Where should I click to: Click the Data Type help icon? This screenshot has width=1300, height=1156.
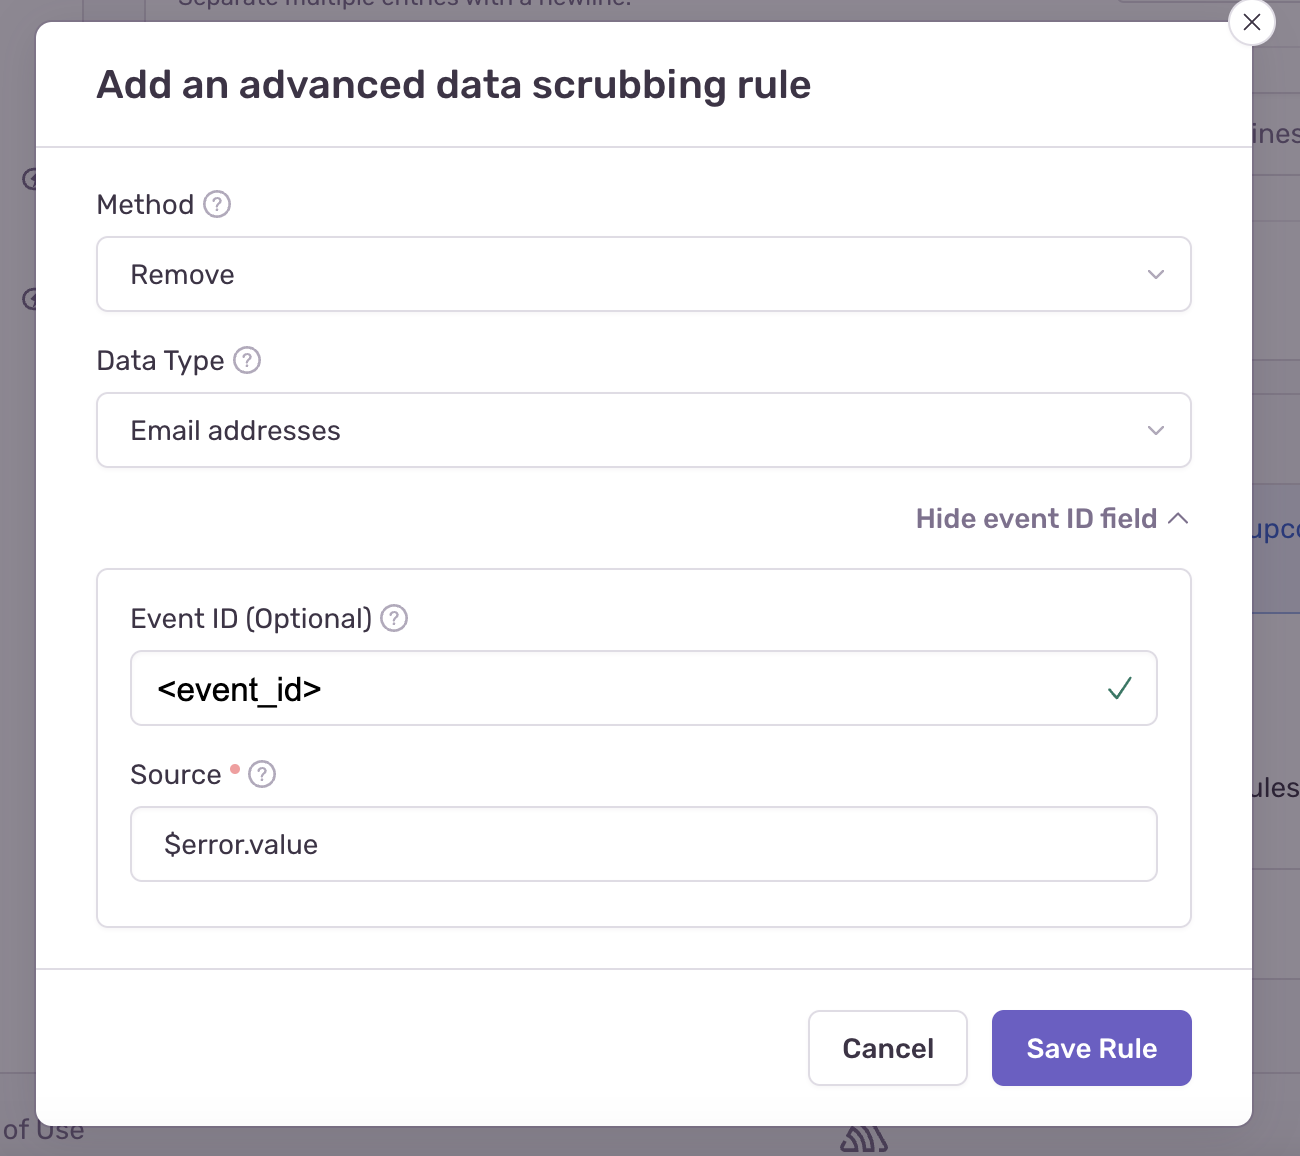pyautogui.click(x=247, y=360)
